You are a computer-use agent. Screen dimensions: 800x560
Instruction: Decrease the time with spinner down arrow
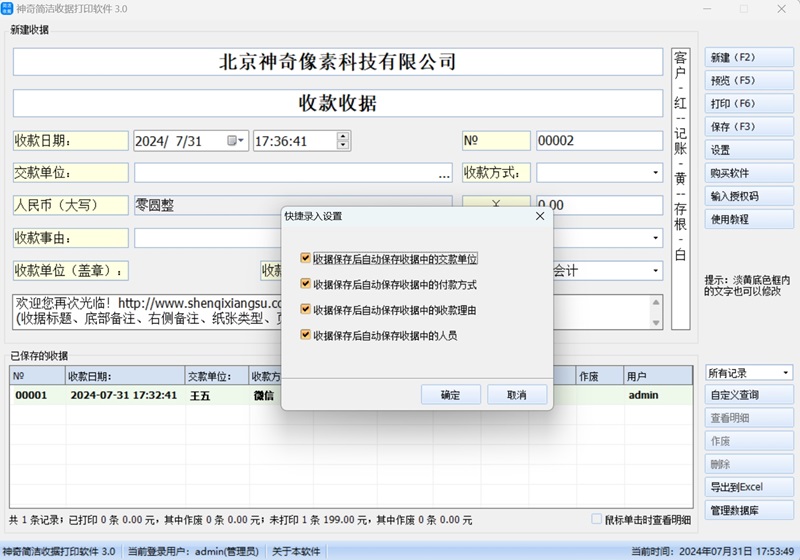point(343,145)
